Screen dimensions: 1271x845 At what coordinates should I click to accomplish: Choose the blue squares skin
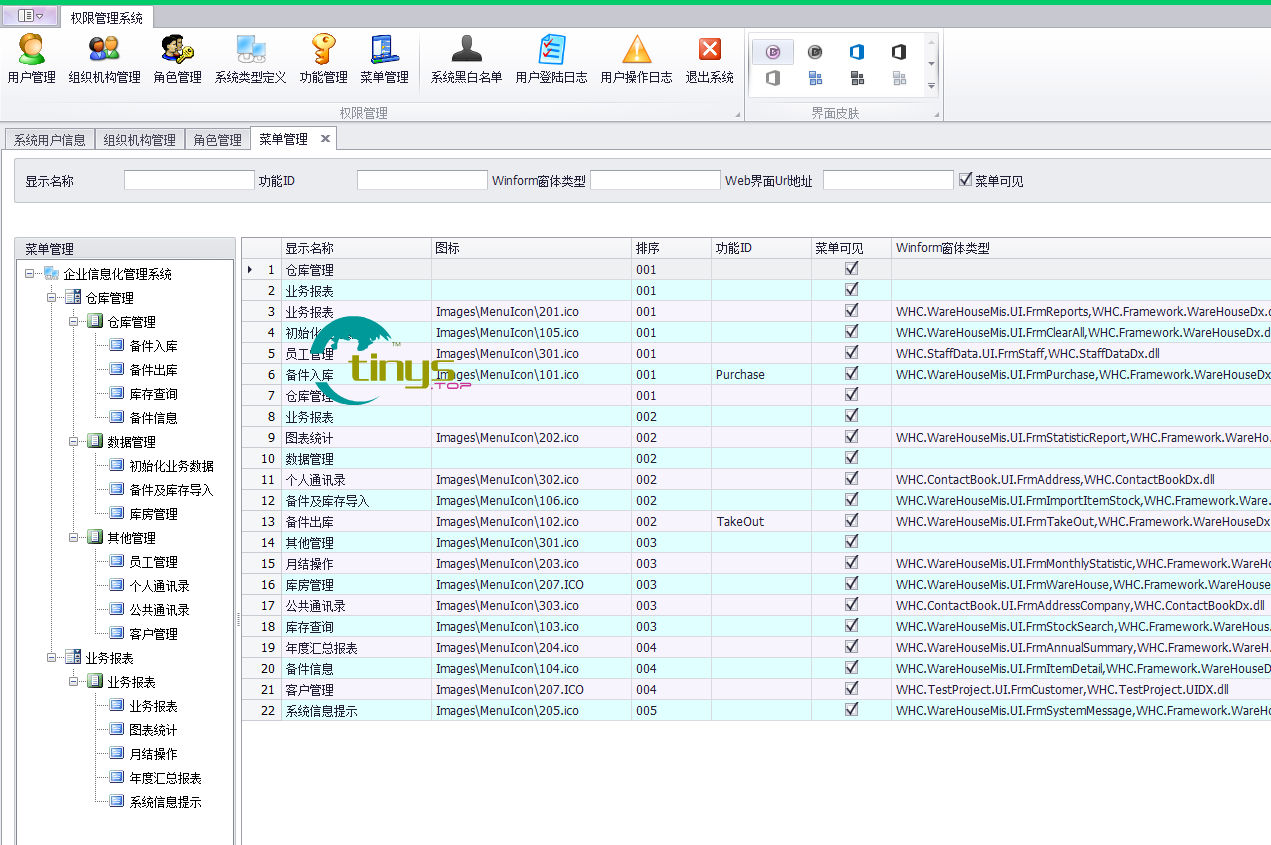815,78
